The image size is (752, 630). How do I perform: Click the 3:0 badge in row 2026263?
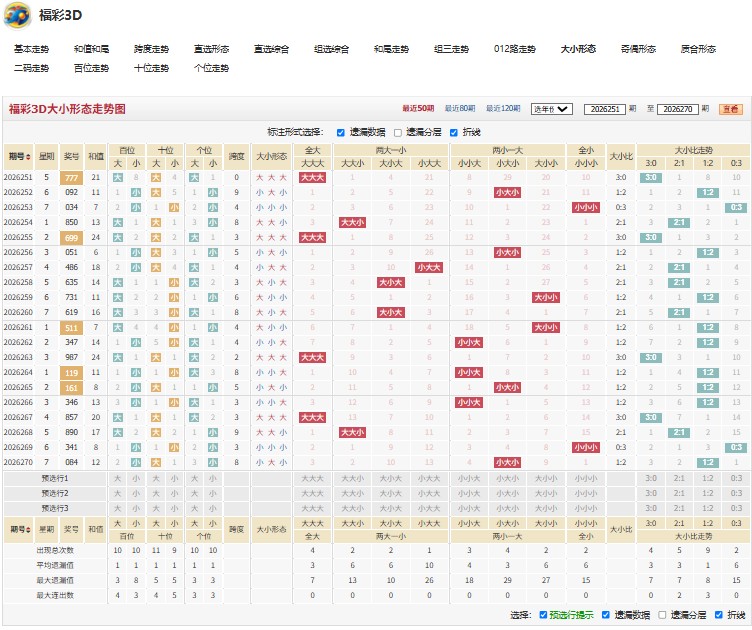651,358
